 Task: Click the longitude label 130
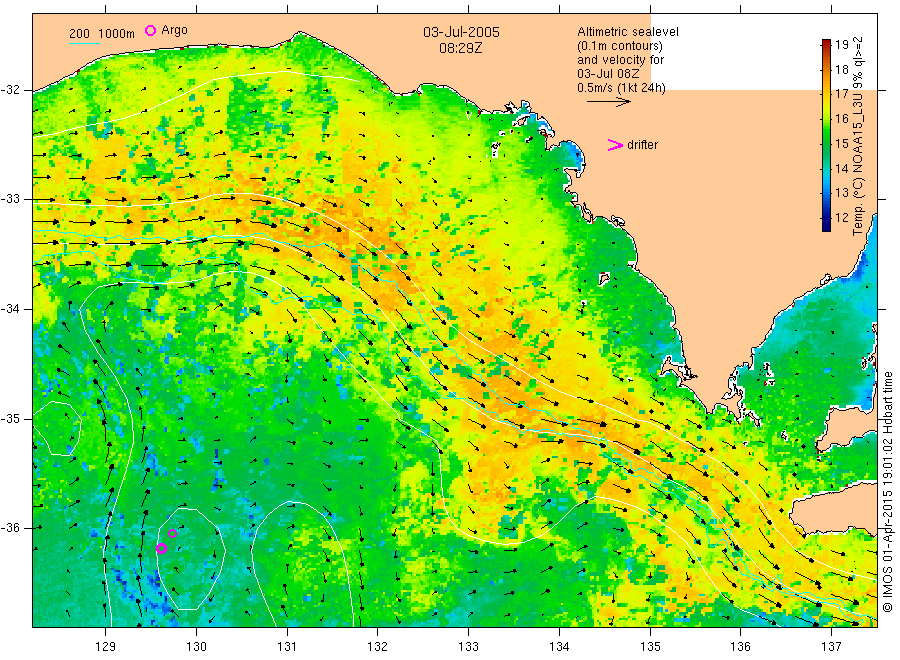196,647
